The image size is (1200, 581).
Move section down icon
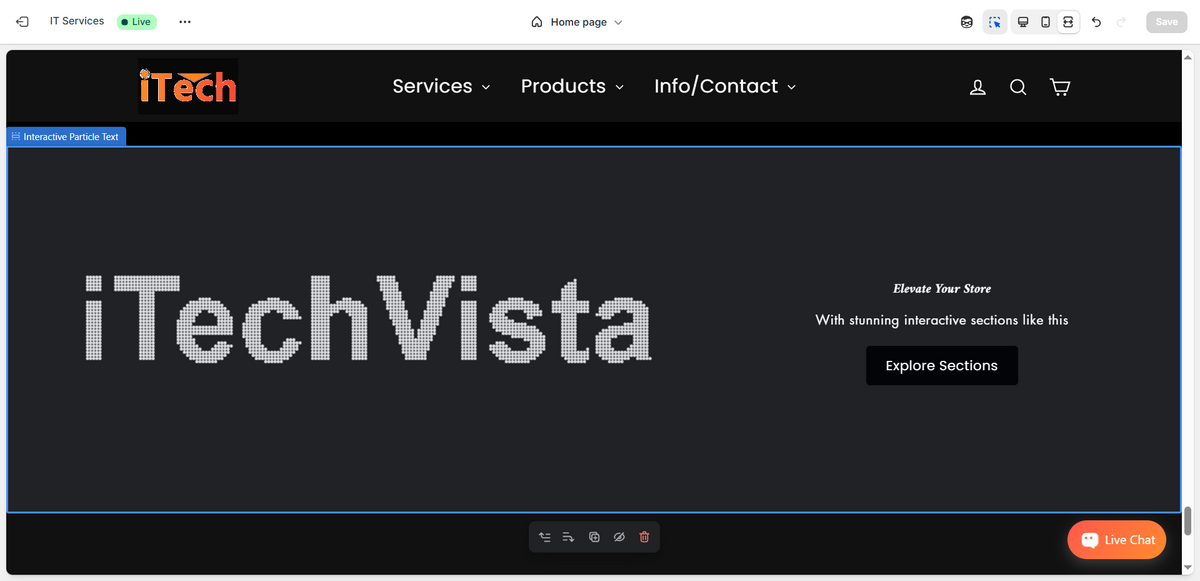point(569,537)
